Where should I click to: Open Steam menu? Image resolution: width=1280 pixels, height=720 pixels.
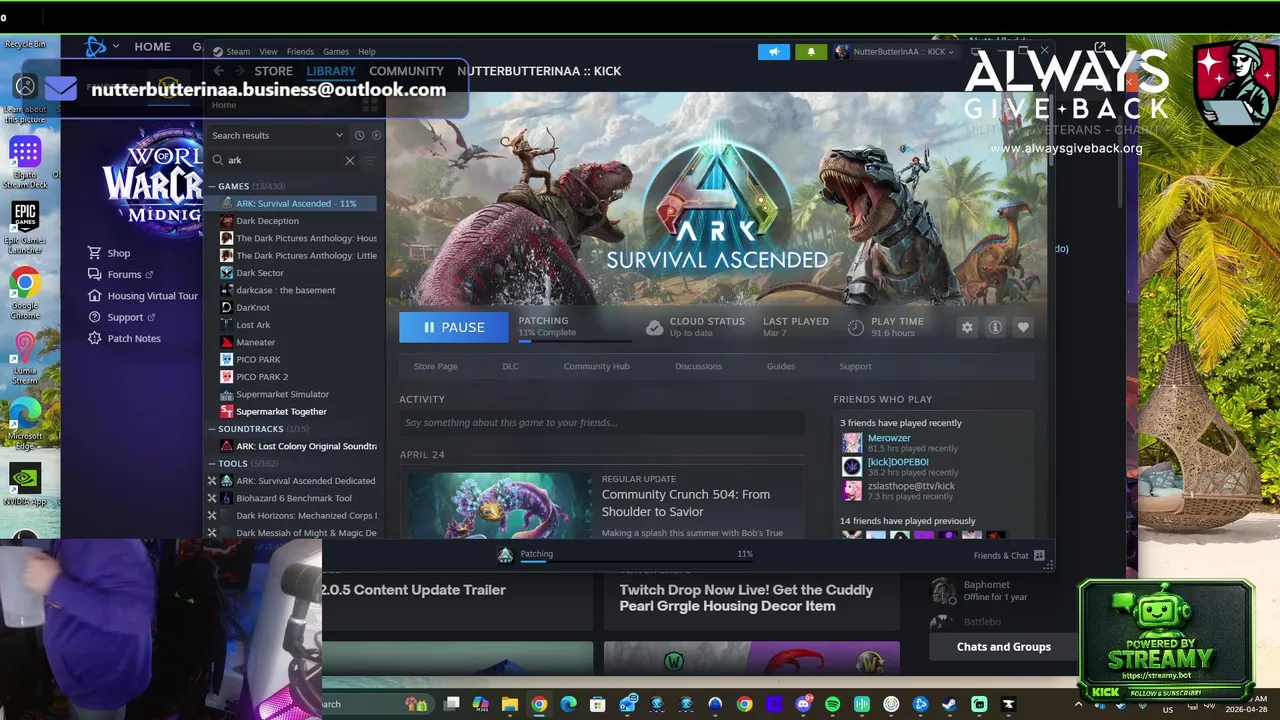click(238, 52)
